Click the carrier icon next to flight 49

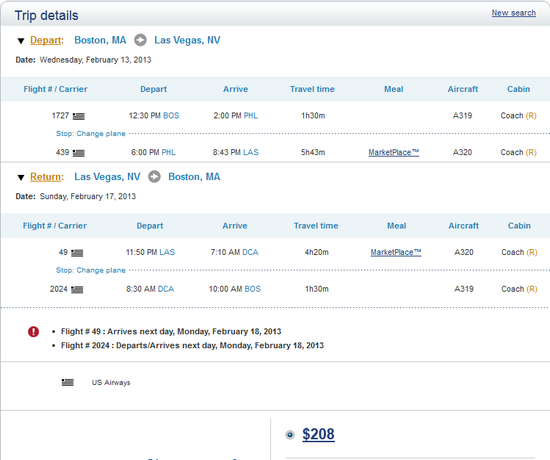point(77,253)
